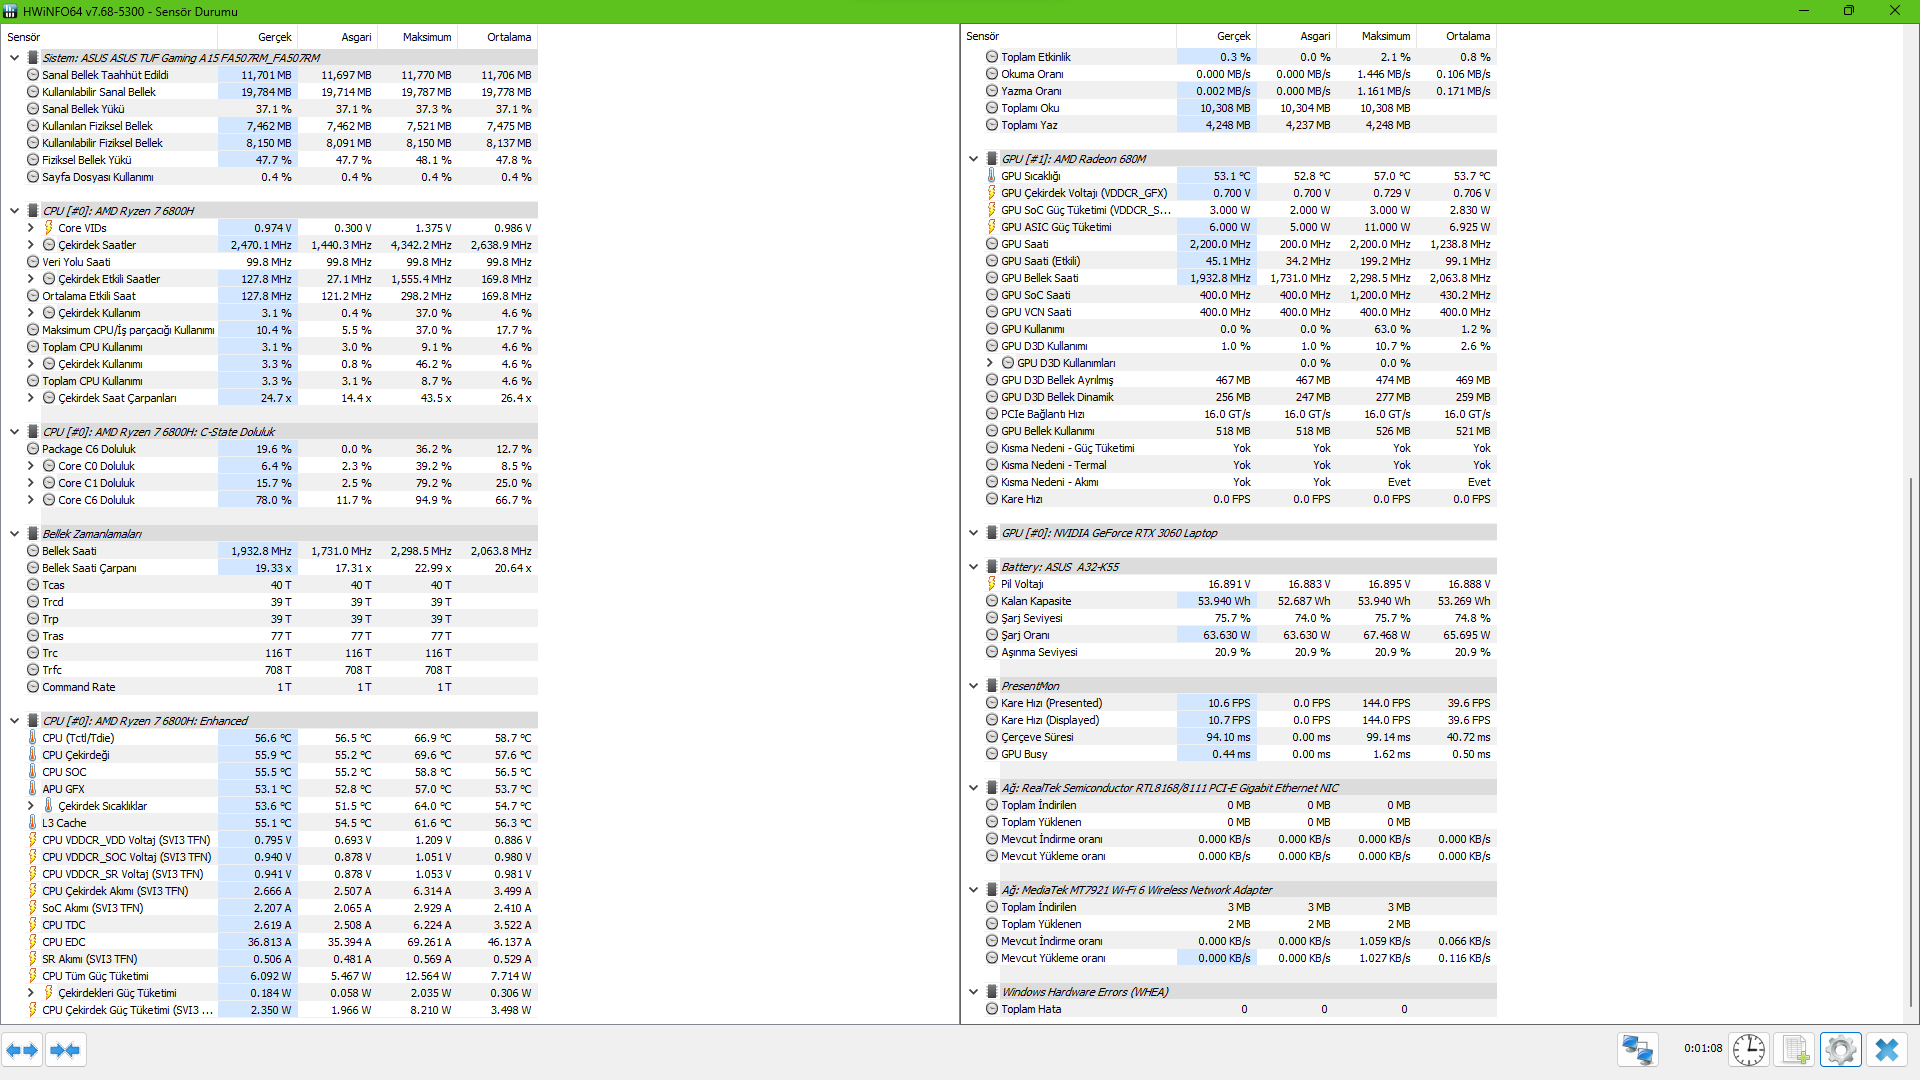1920x1080 pixels.
Task: Click the blue X close sensors button
Action: (1886, 1050)
